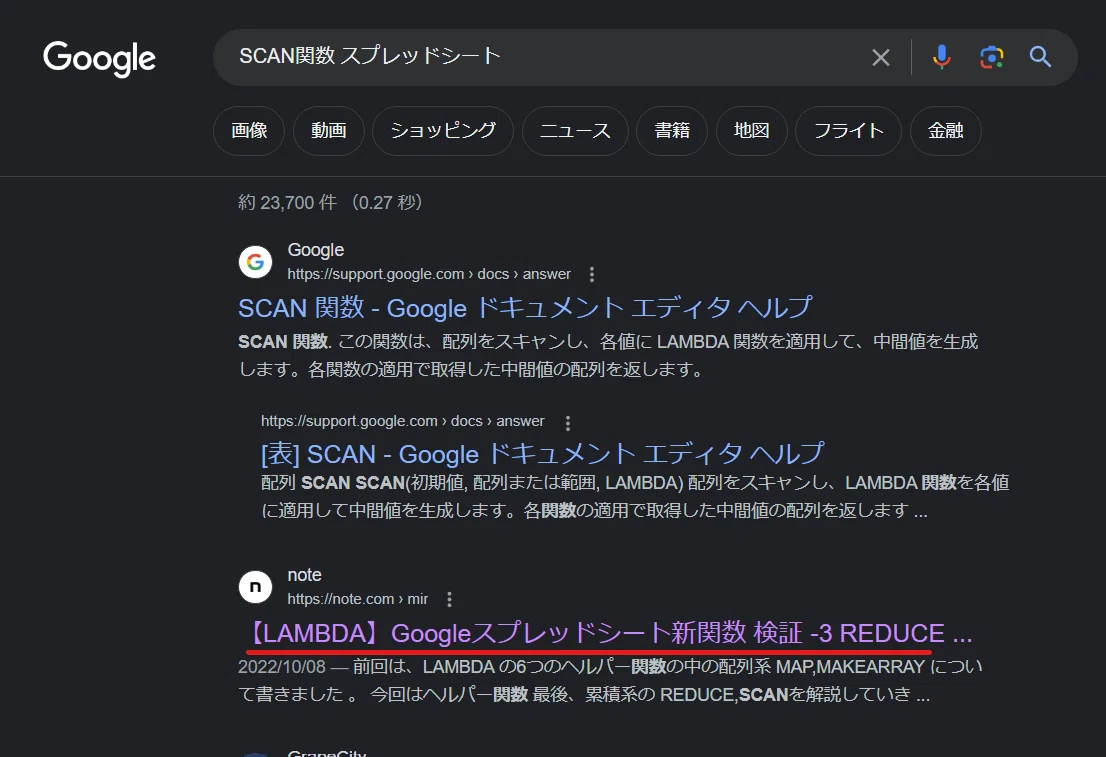Select ニュース filter
The image size is (1106, 757).
(575, 131)
